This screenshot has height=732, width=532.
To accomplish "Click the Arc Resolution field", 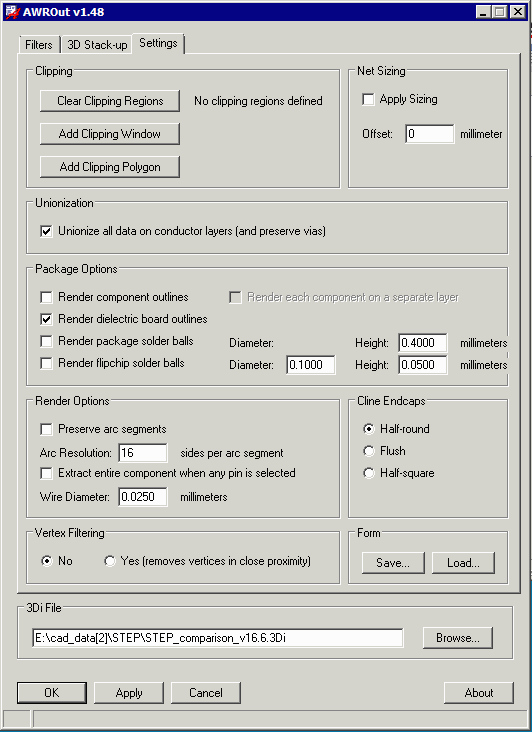I will click(143, 453).
